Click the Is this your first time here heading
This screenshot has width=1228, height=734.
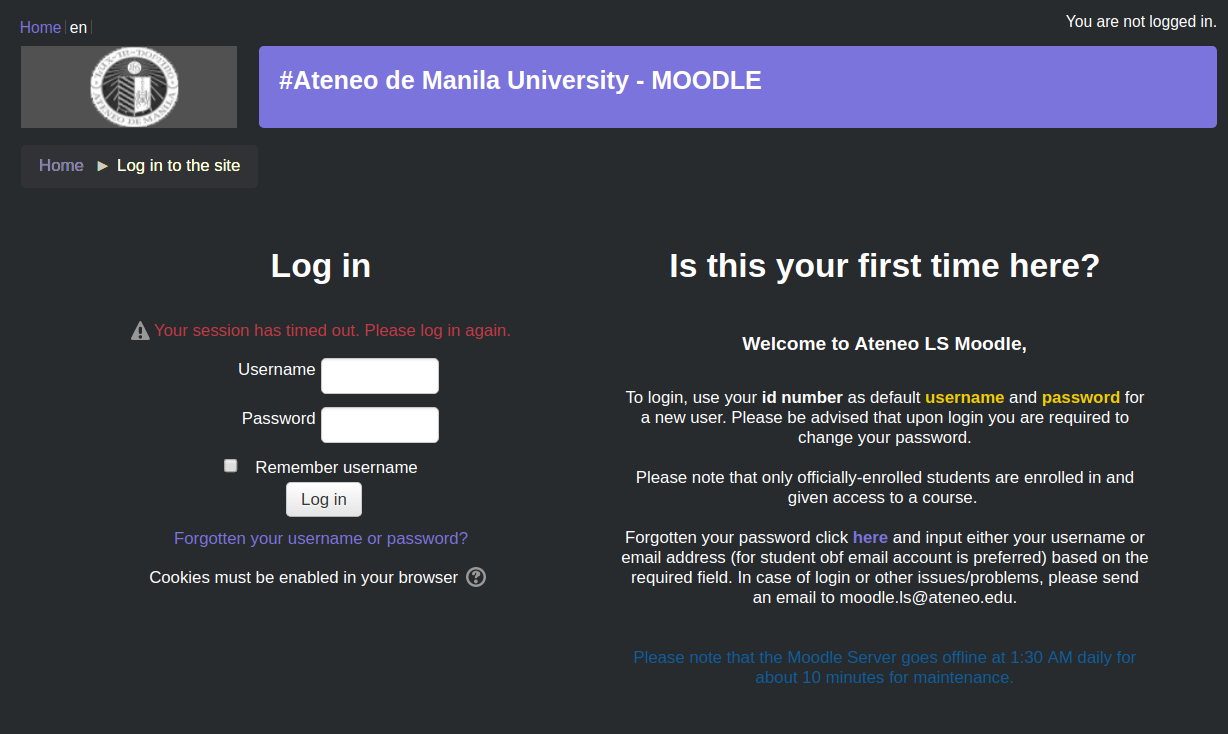(x=884, y=266)
